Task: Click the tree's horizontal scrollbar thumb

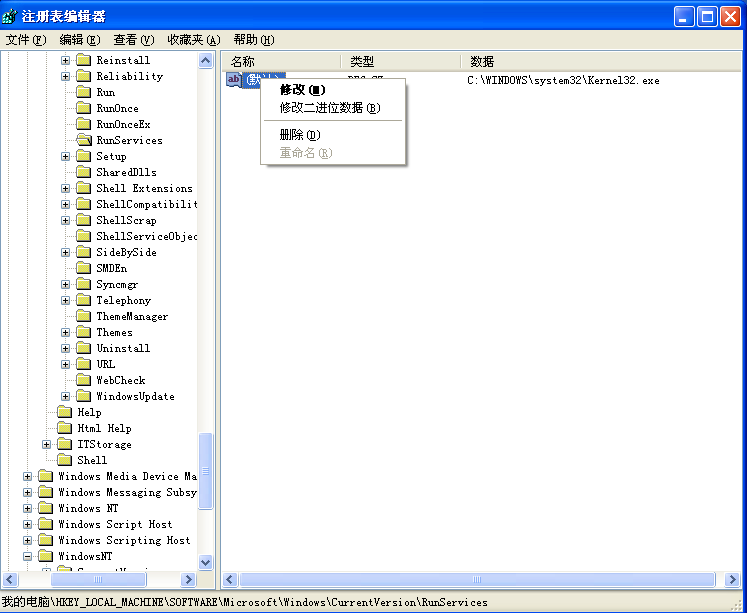Action: coord(98,579)
